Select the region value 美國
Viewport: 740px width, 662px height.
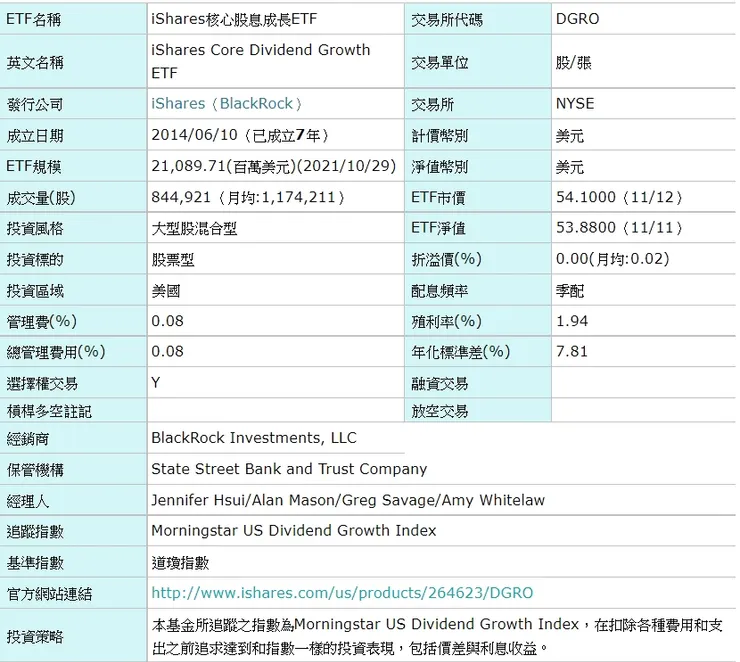pyautogui.click(x=166, y=291)
